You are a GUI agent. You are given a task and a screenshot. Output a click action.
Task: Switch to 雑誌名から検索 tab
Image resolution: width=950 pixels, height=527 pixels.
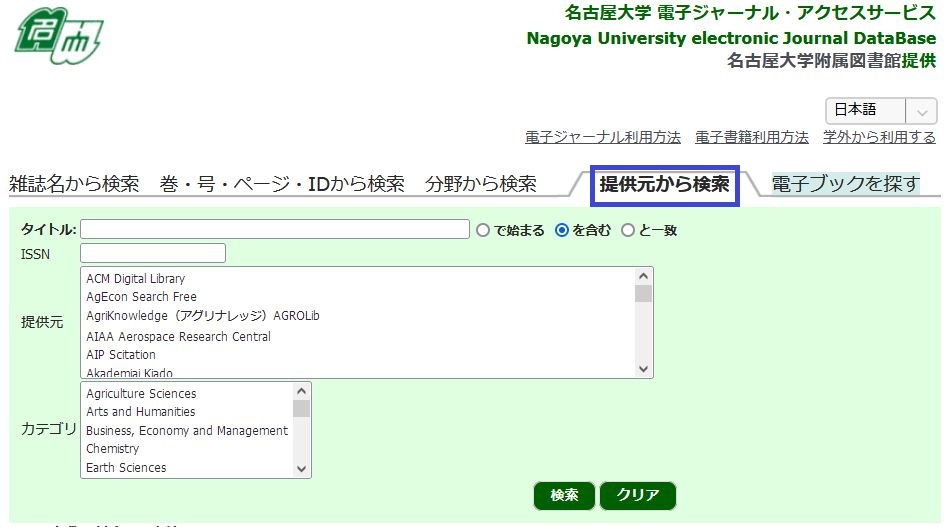coord(74,184)
